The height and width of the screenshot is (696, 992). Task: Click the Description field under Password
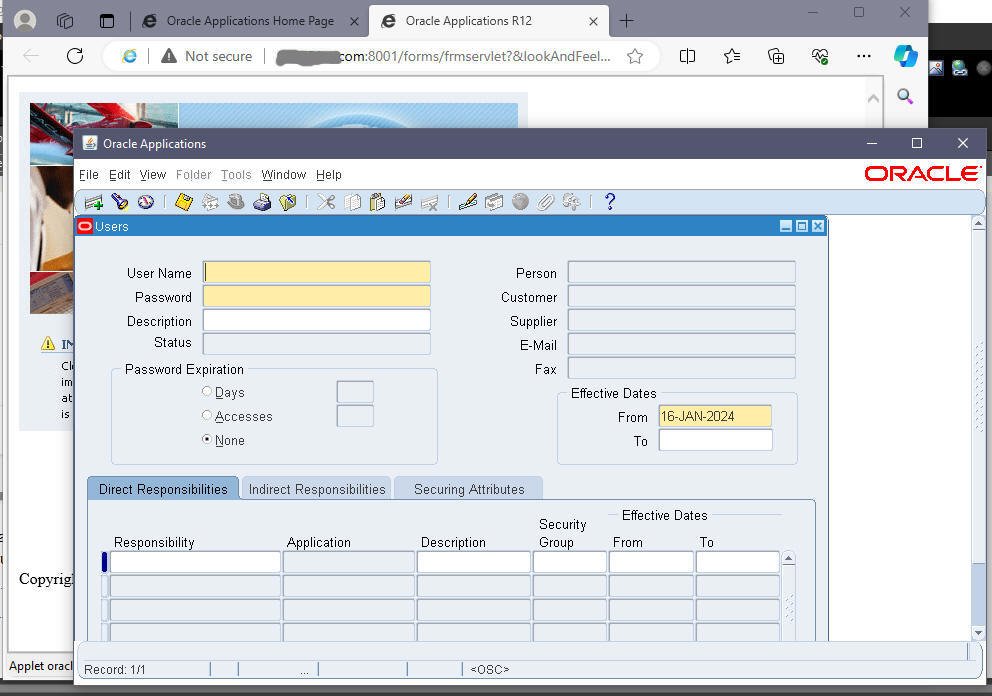click(317, 320)
